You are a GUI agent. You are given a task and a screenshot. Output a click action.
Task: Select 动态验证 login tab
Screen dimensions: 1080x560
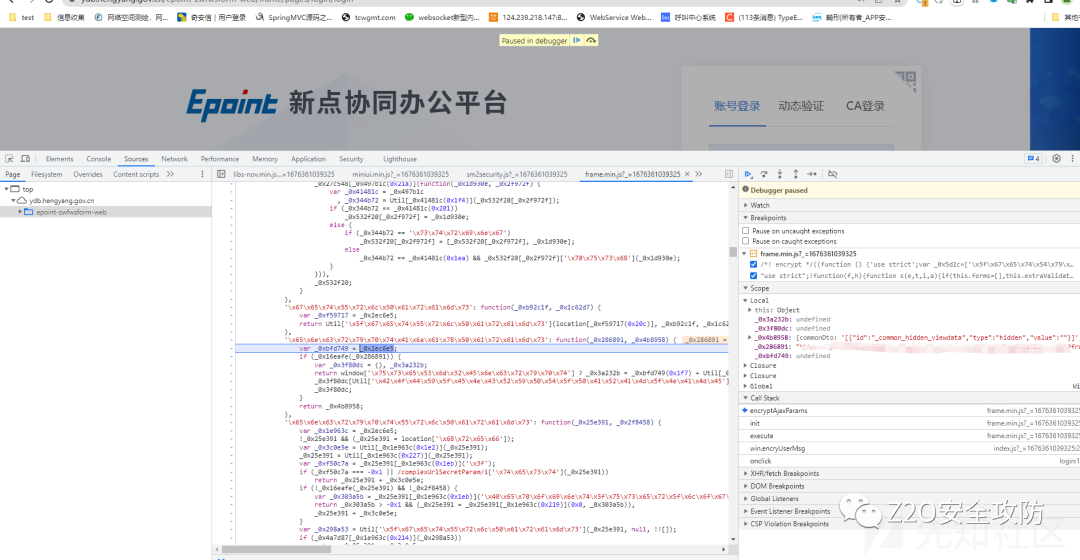(x=801, y=106)
